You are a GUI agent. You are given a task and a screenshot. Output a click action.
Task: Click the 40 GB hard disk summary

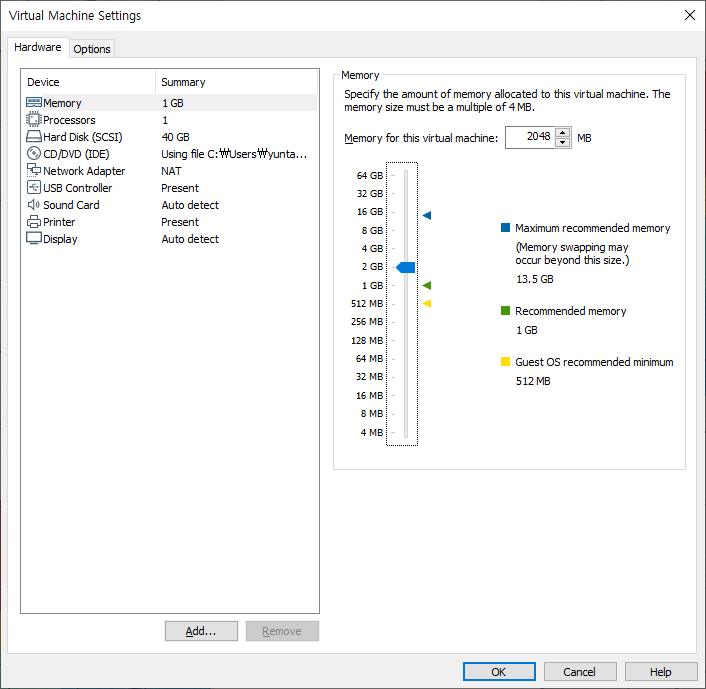coord(176,137)
